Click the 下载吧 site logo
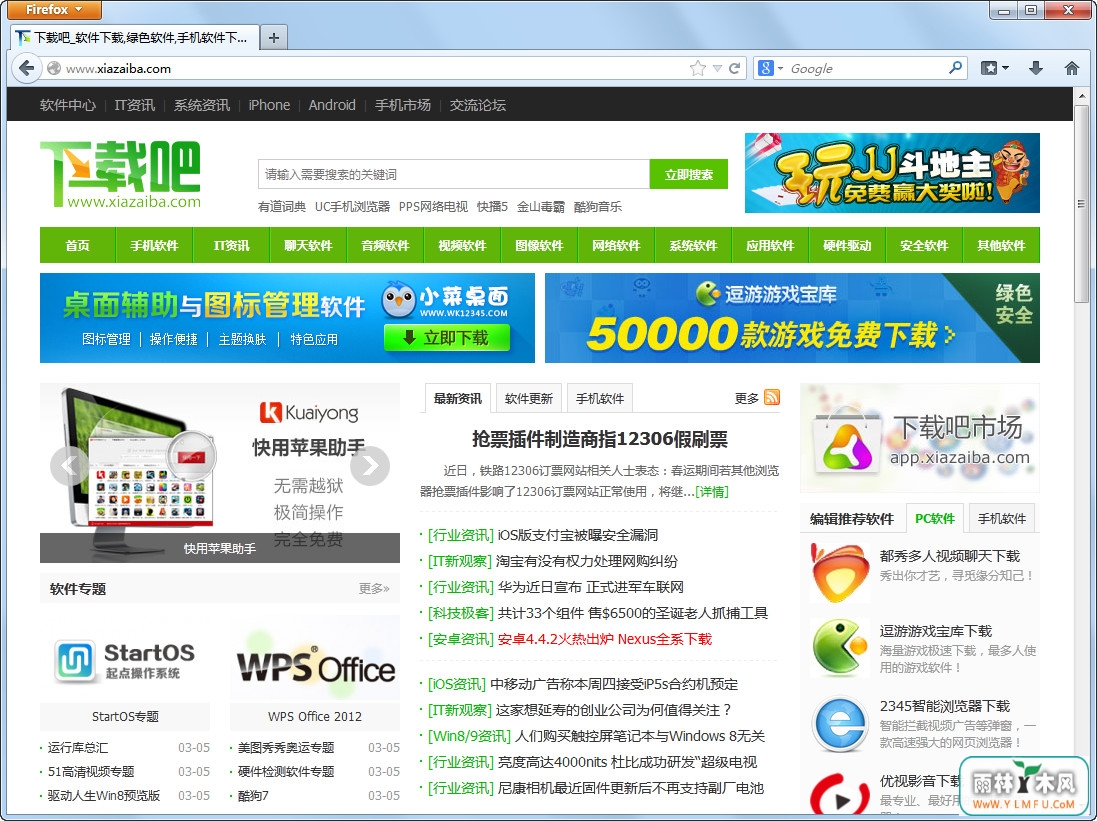This screenshot has width=1097, height=821. [x=120, y=174]
